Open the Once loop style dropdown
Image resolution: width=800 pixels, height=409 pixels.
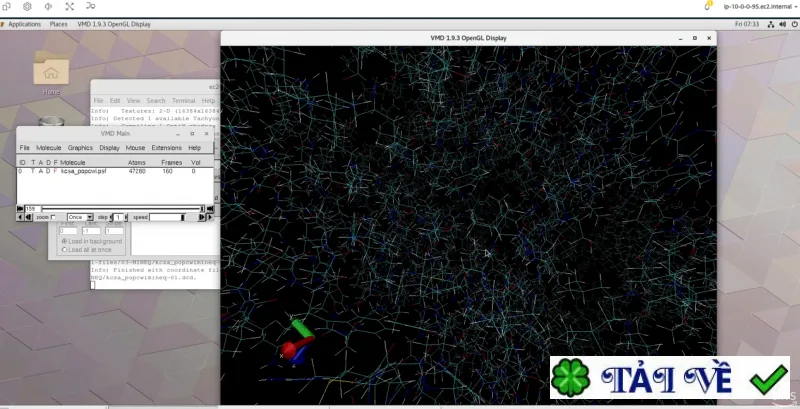click(80, 217)
